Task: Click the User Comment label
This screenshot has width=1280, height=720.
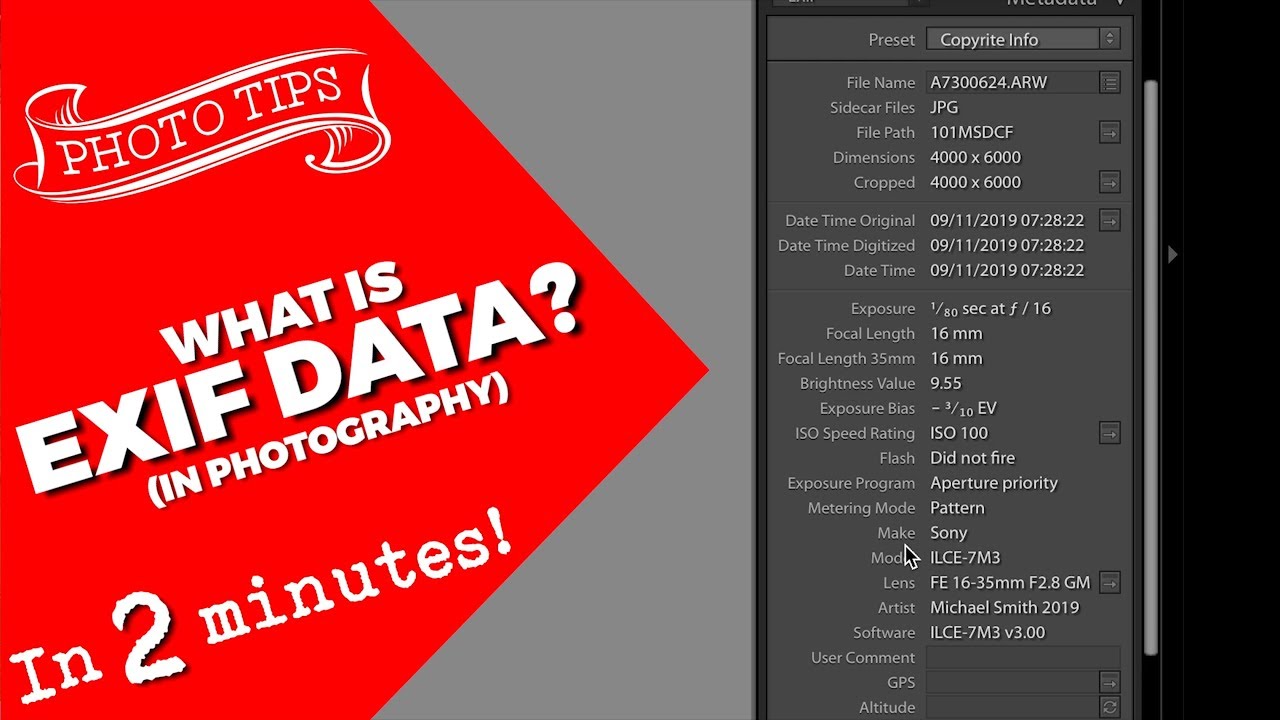Action: [x=862, y=657]
